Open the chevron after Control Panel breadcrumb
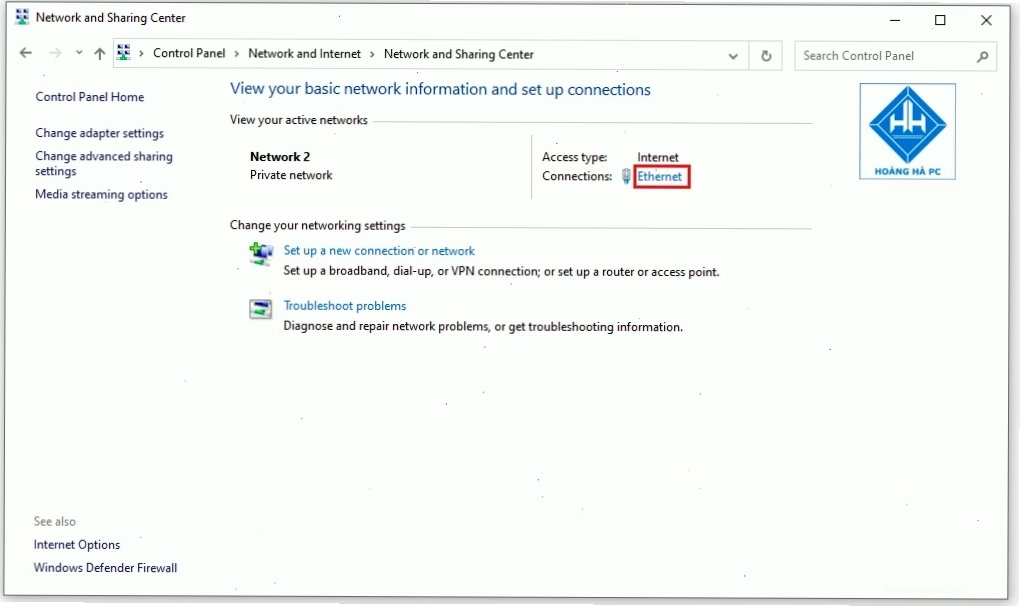Screen dimensions: 1020x607 [x=237, y=54]
